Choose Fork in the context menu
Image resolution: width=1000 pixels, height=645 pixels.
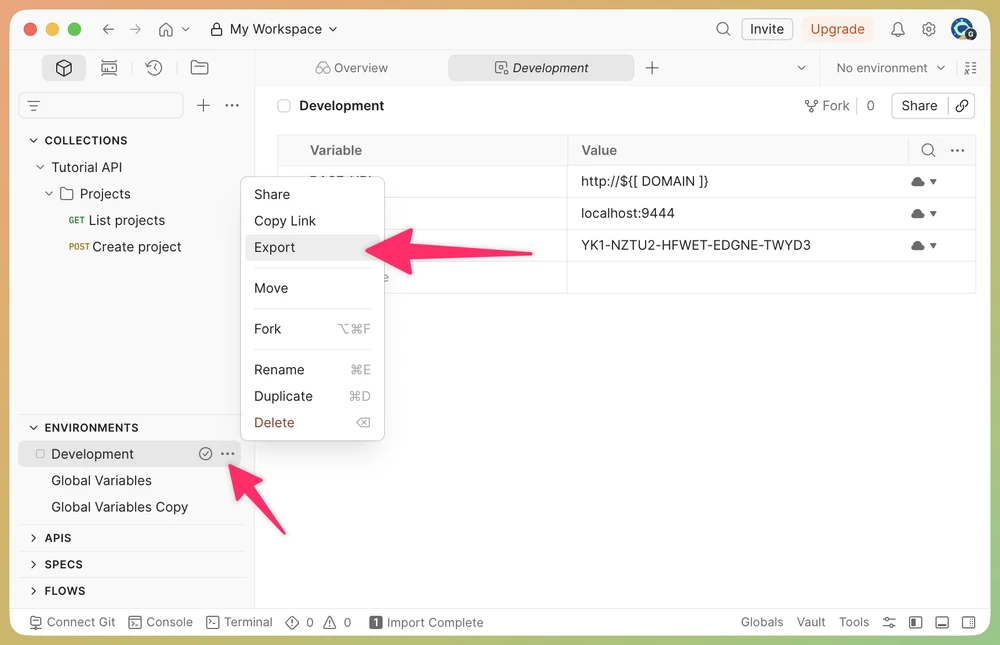coord(312,329)
